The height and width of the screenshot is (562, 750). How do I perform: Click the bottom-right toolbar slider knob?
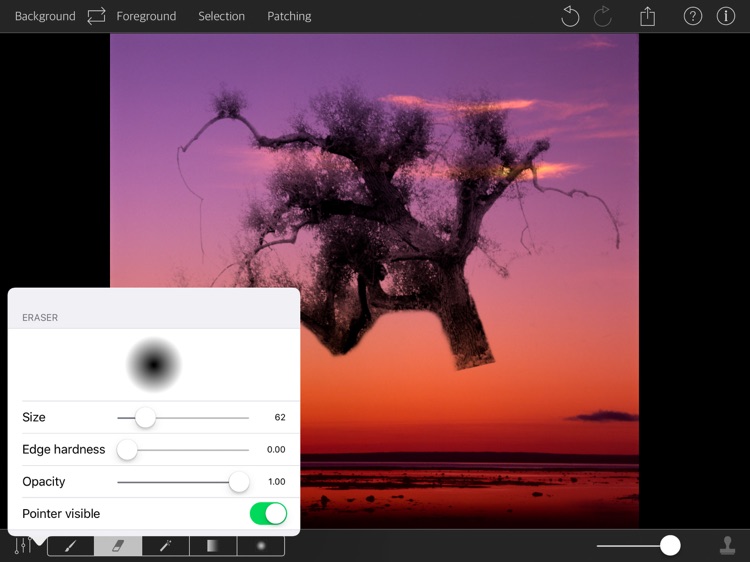(x=670, y=545)
